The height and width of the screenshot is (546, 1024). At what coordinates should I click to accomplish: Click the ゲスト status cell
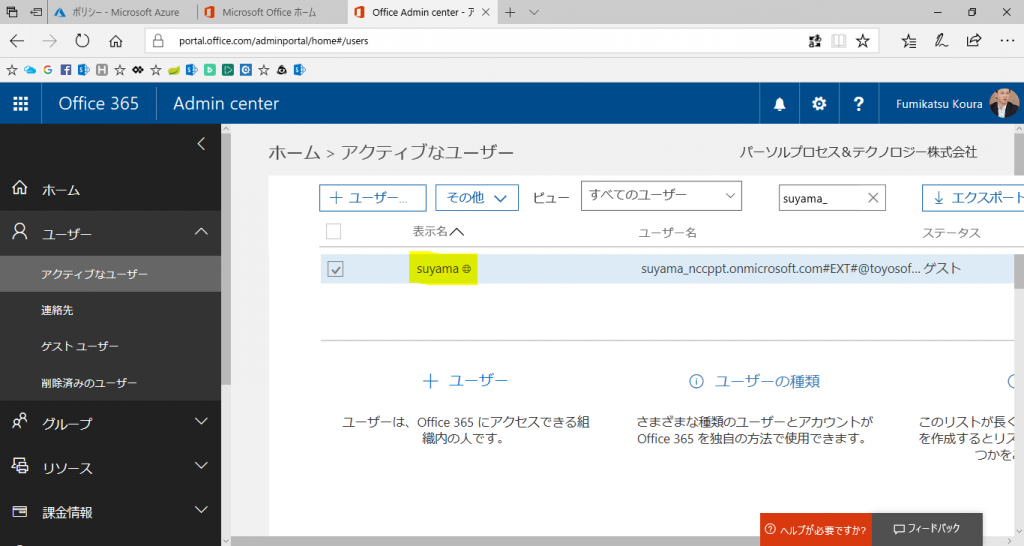click(942, 269)
